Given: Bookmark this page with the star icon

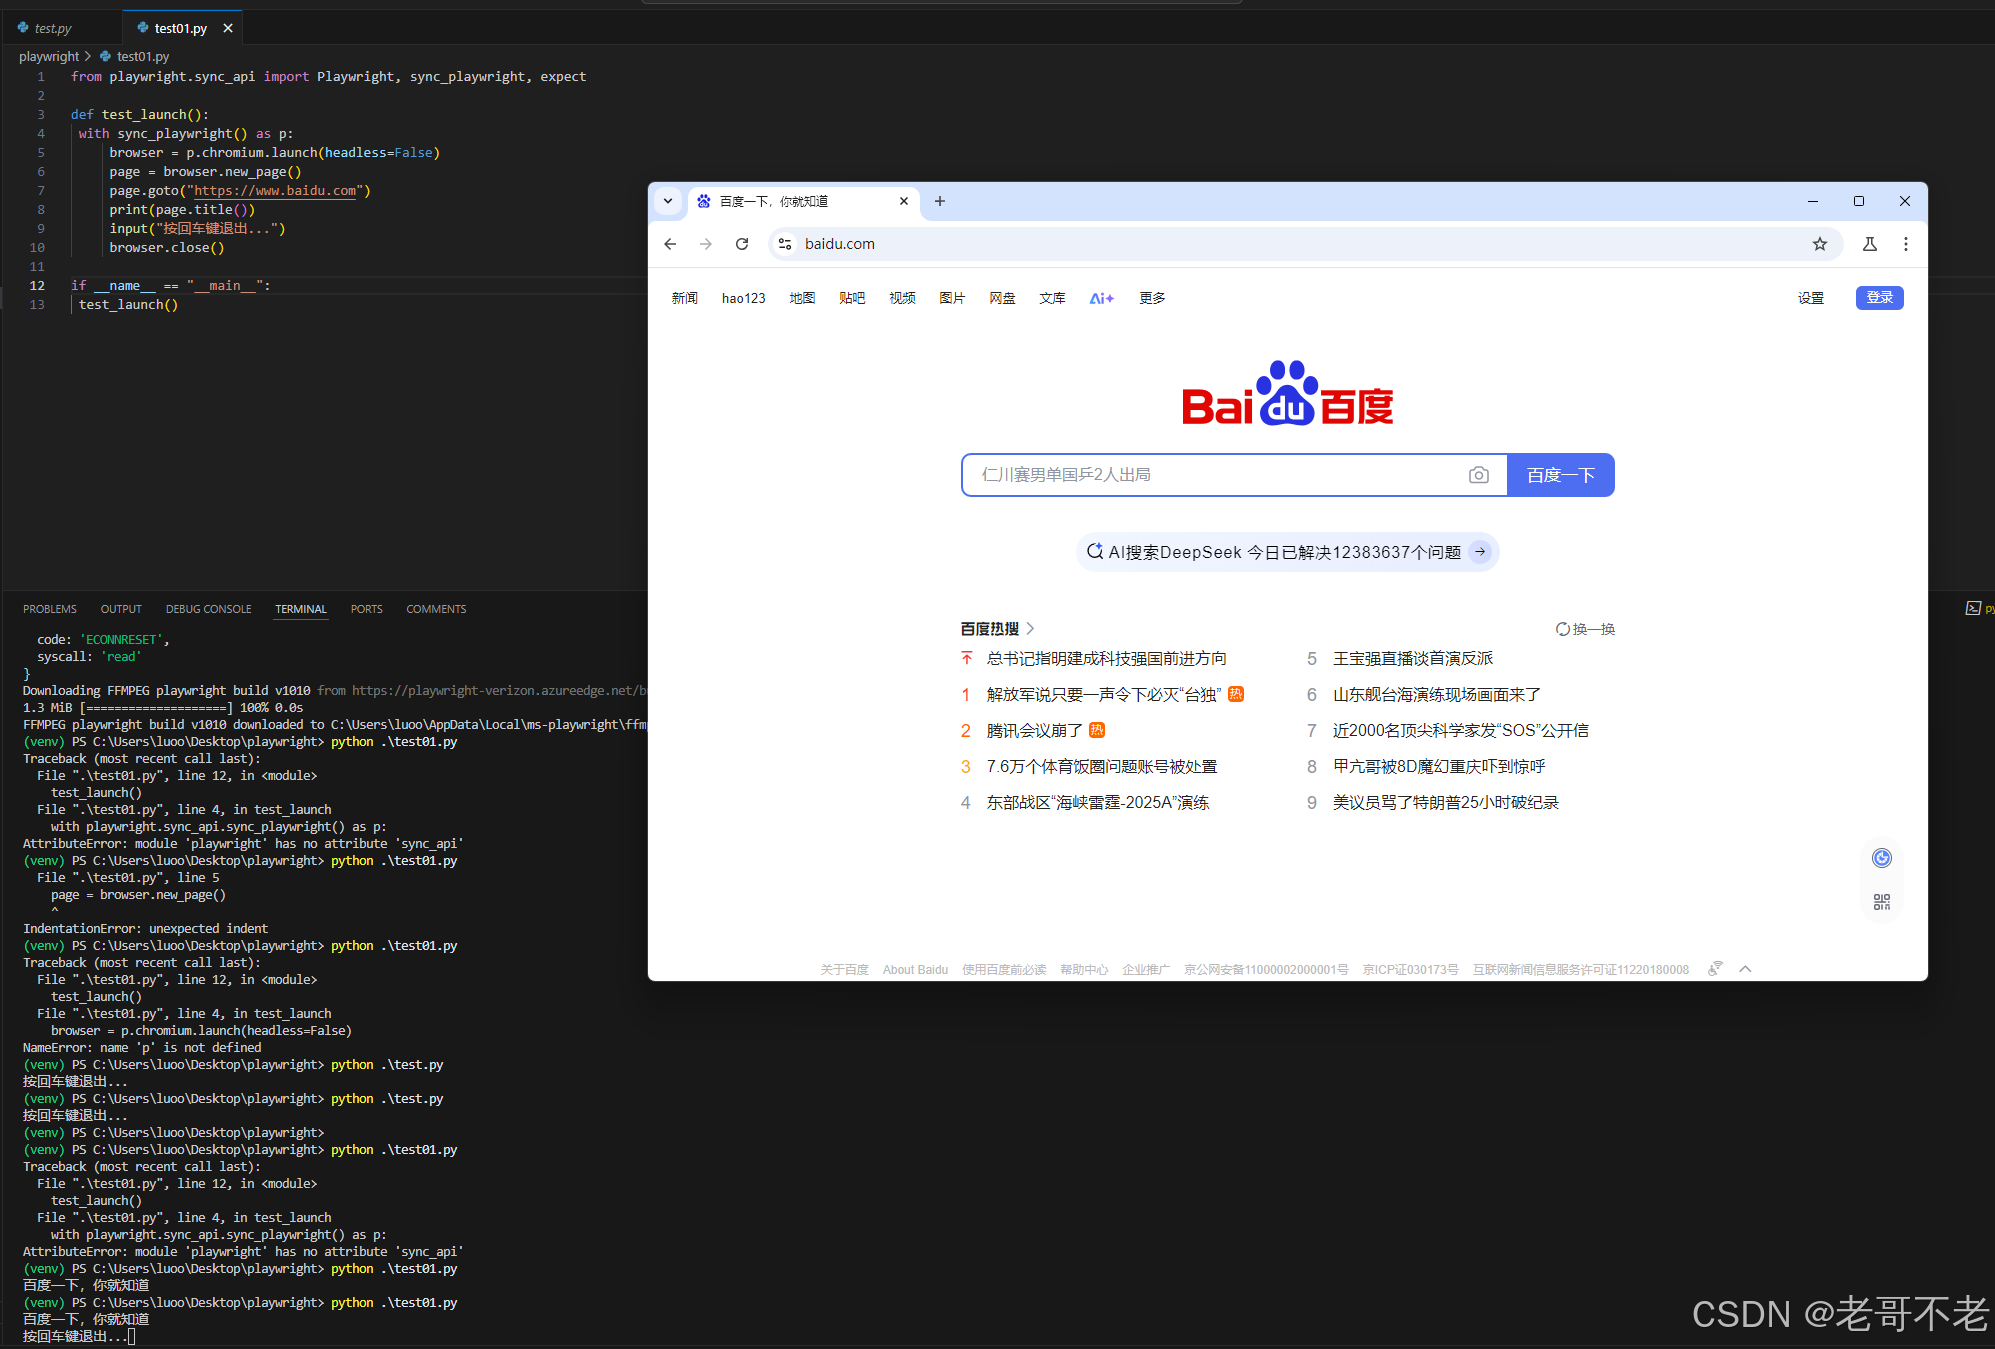Looking at the screenshot, I should tap(1819, 244).
